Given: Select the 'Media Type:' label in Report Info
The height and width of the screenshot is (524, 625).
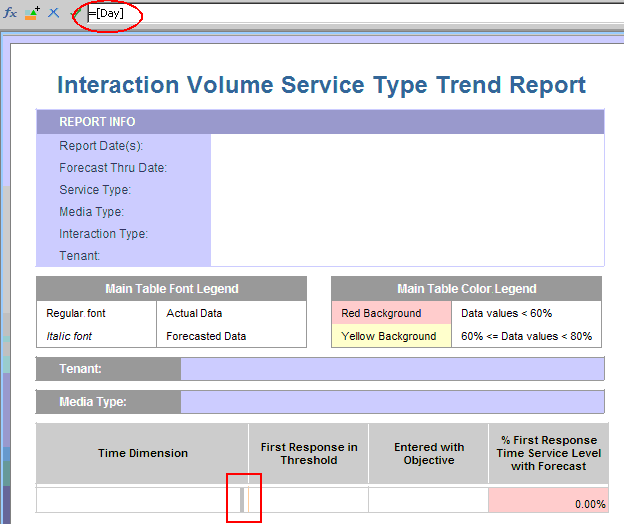Looking at the screenshot, I should pos(91,212).
